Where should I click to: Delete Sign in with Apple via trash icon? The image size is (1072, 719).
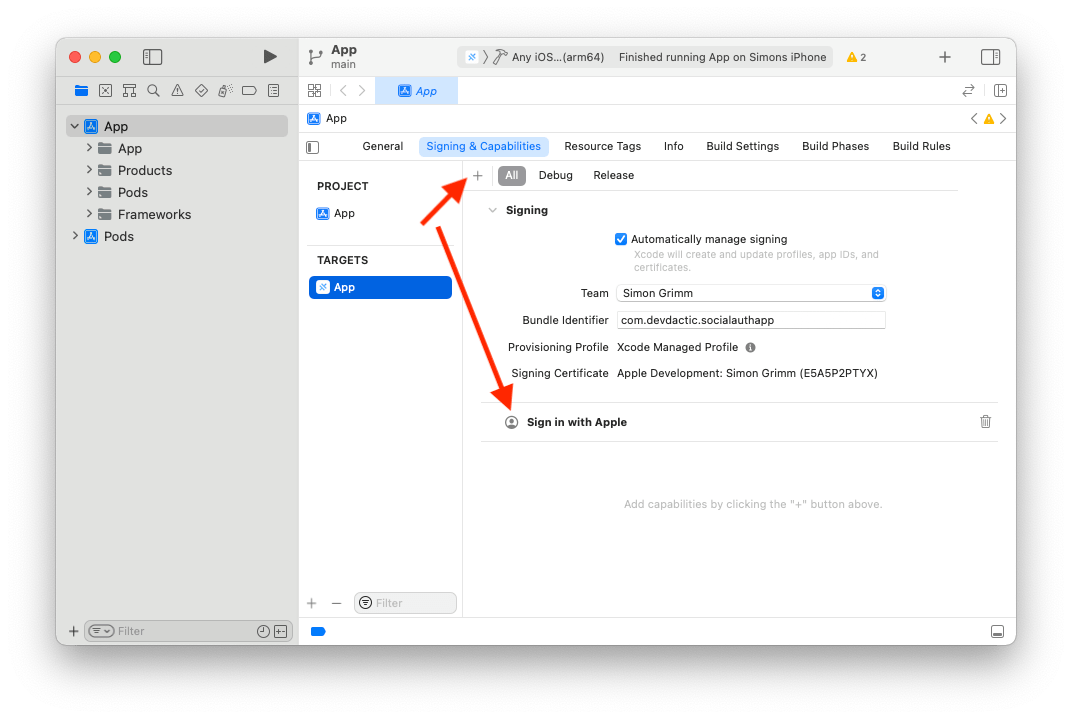click(x=985, y=421)
